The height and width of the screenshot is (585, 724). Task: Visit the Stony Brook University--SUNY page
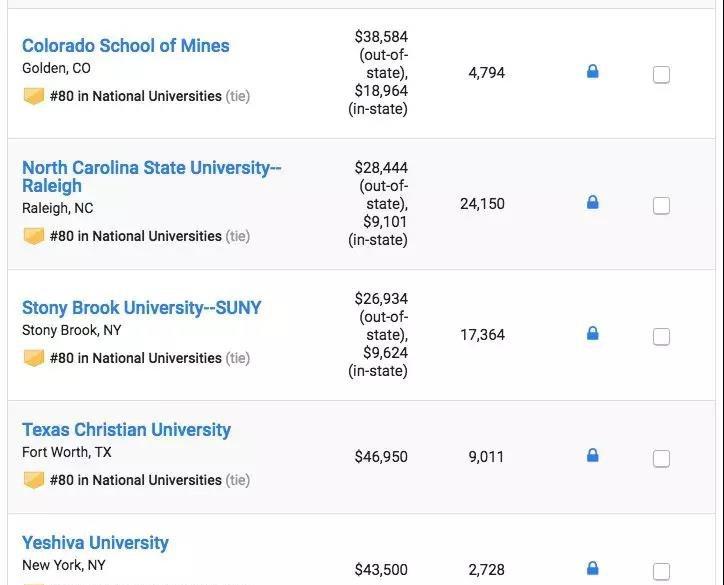[x=141, y=308]
